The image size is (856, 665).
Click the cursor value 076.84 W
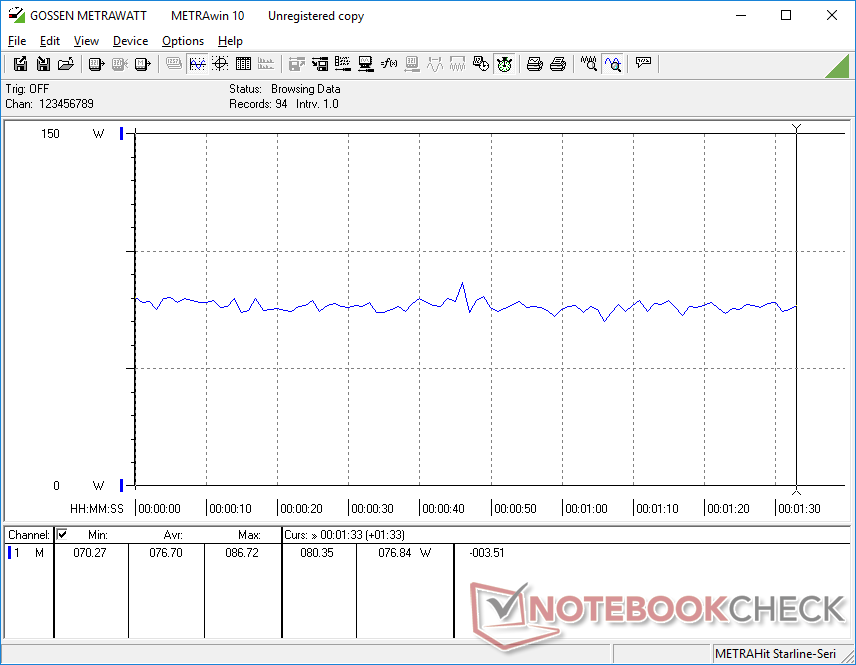pos(405,553)
